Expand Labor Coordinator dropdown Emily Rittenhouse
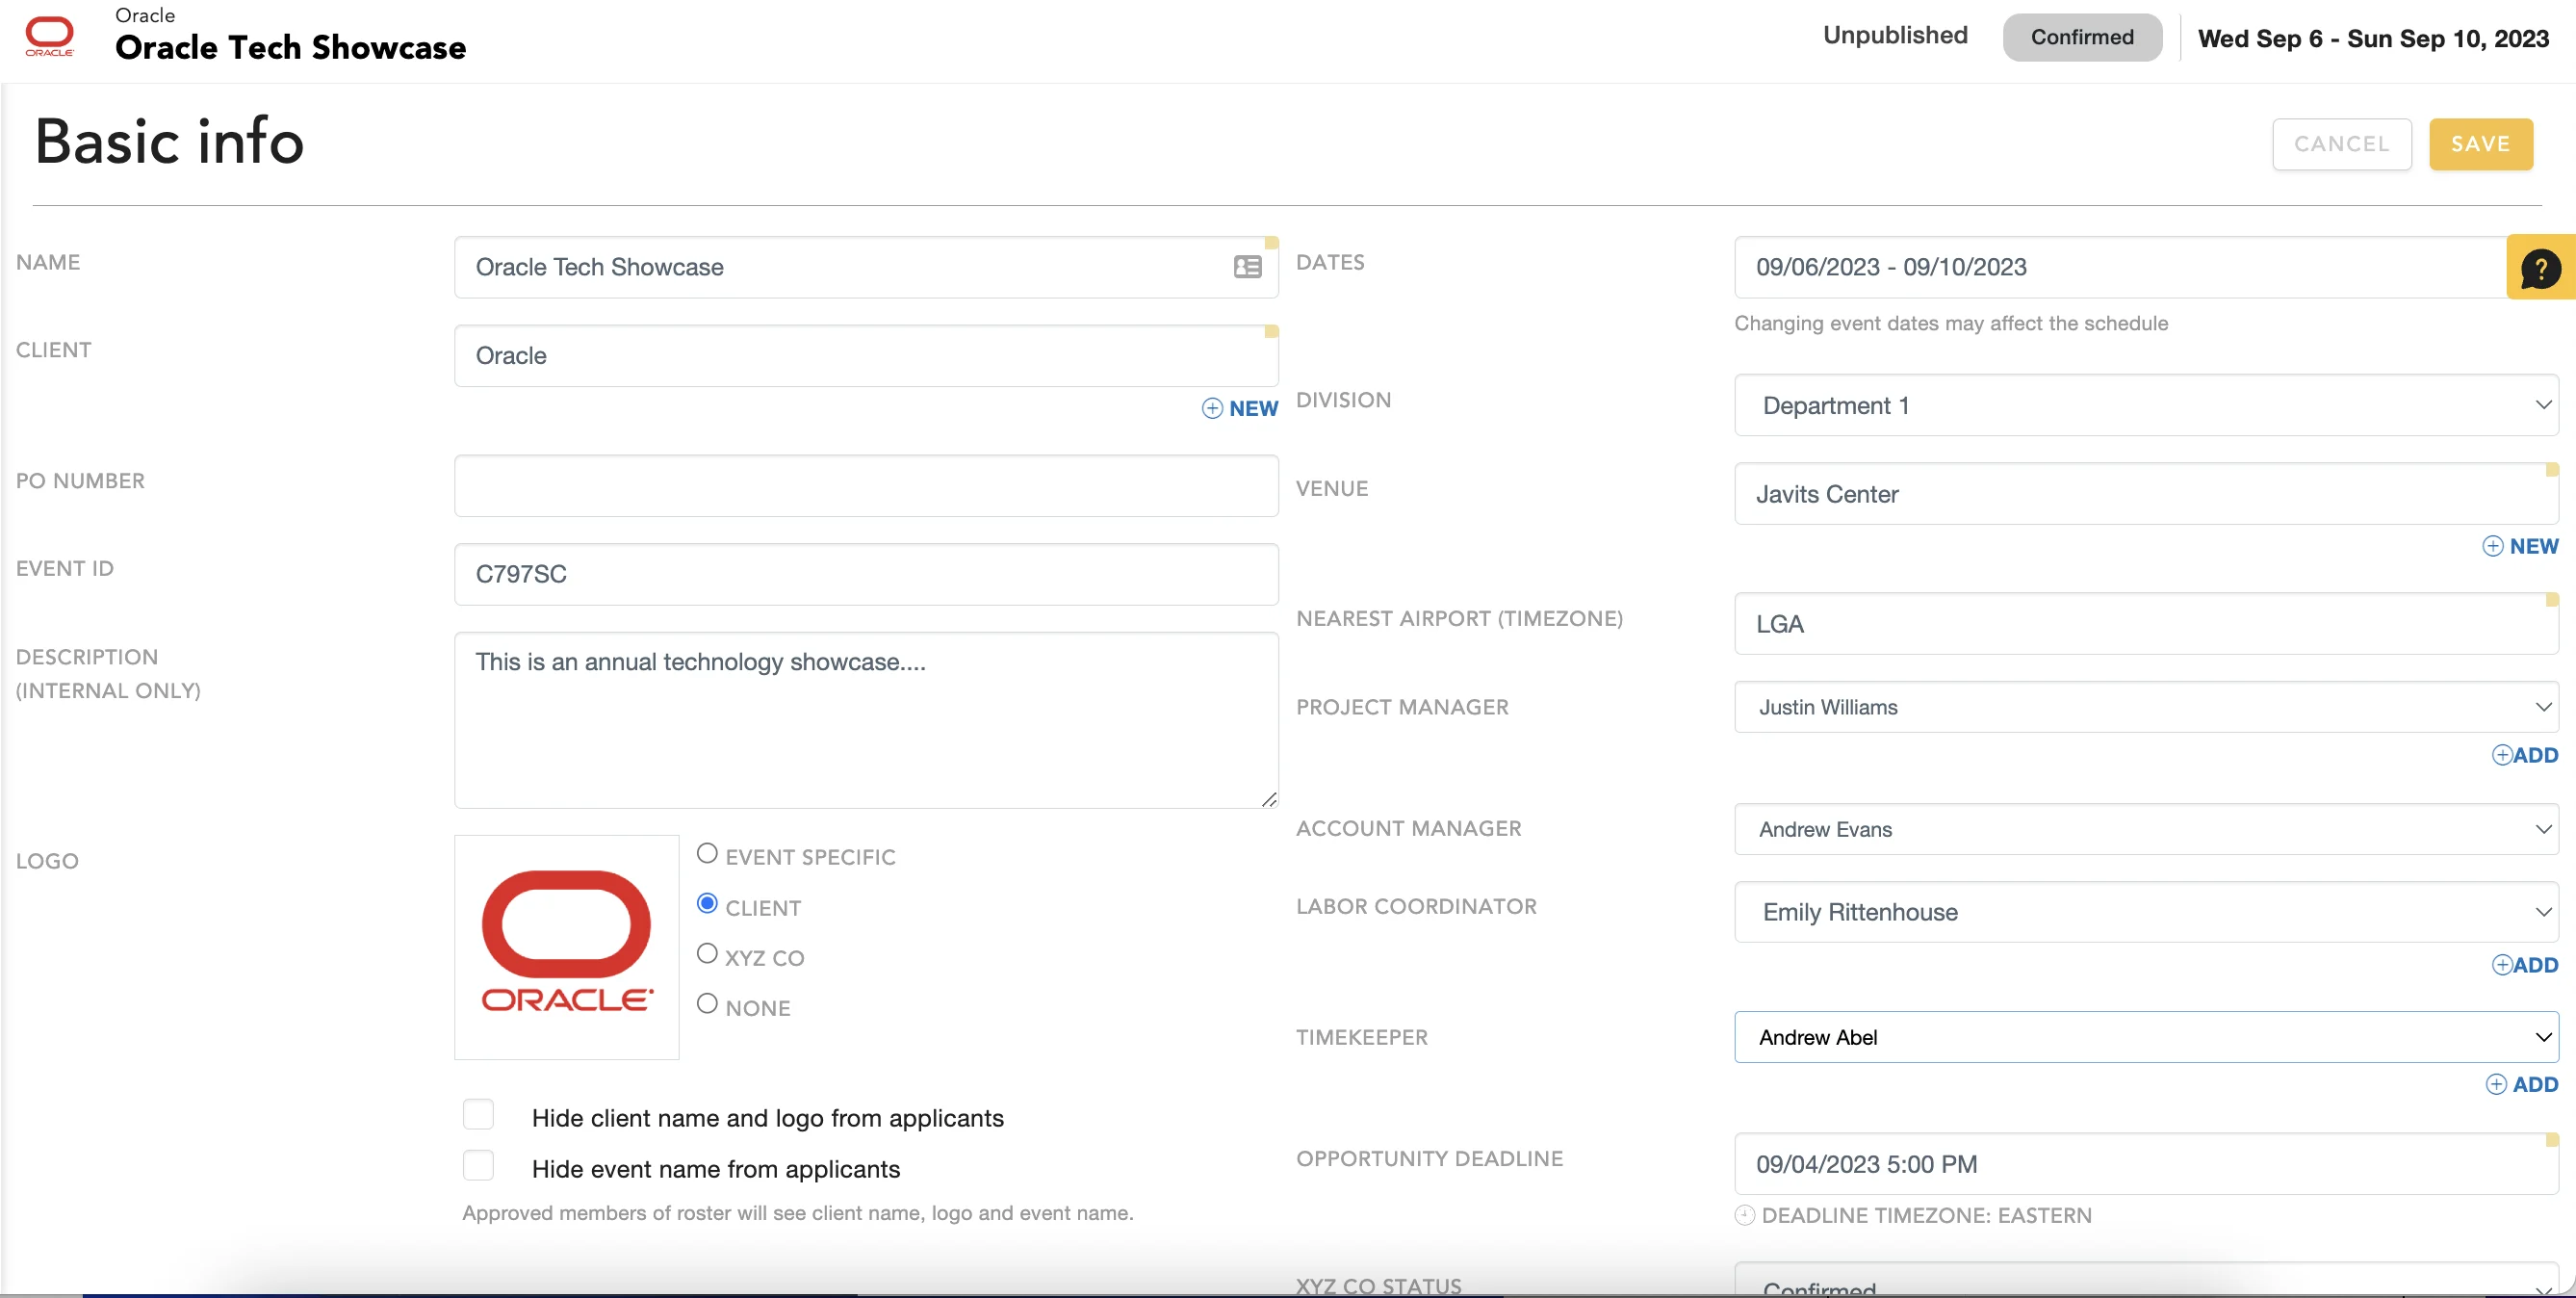This screenshot has width=2576, height=1298. (2146, 912)
